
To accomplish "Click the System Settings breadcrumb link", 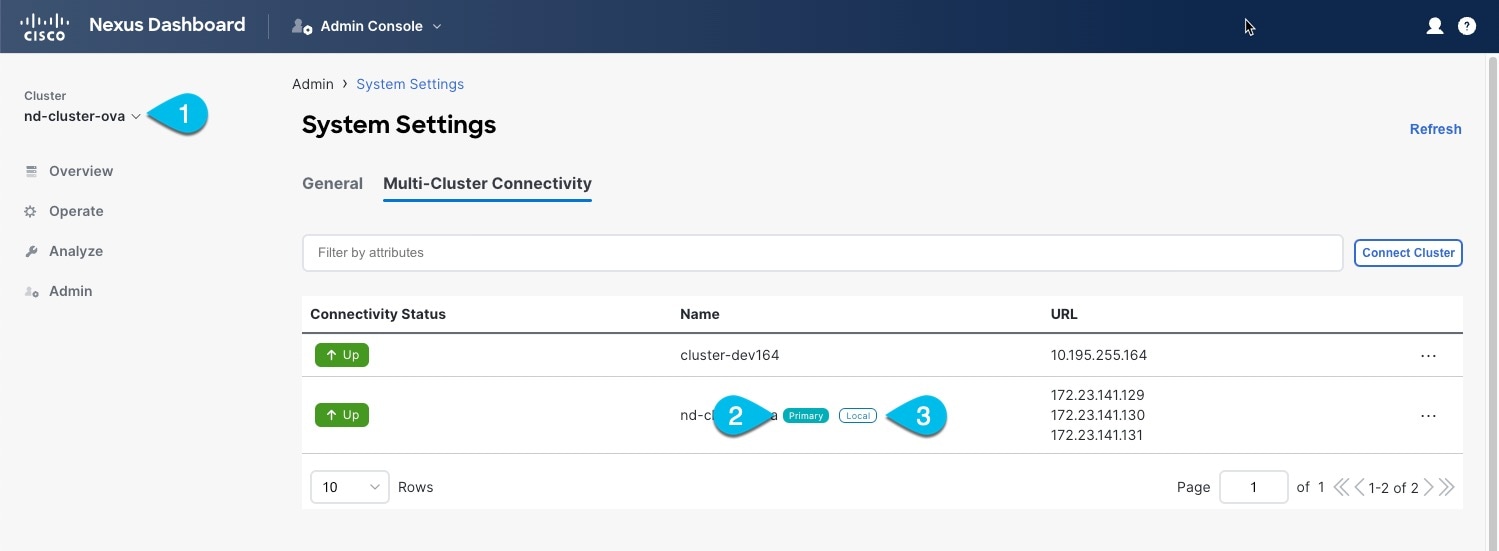I will pyautogui.click(x=410, y=84).
